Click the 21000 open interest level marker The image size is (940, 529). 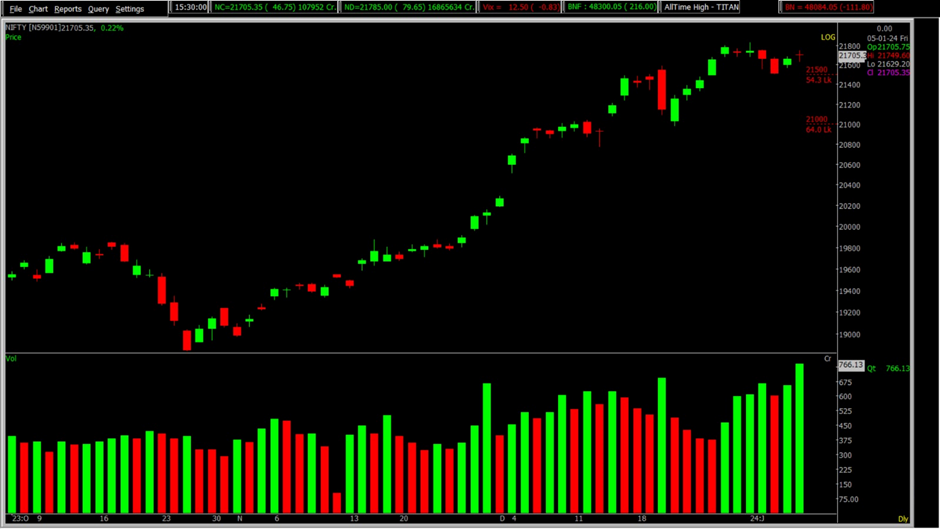pos(818,119)
